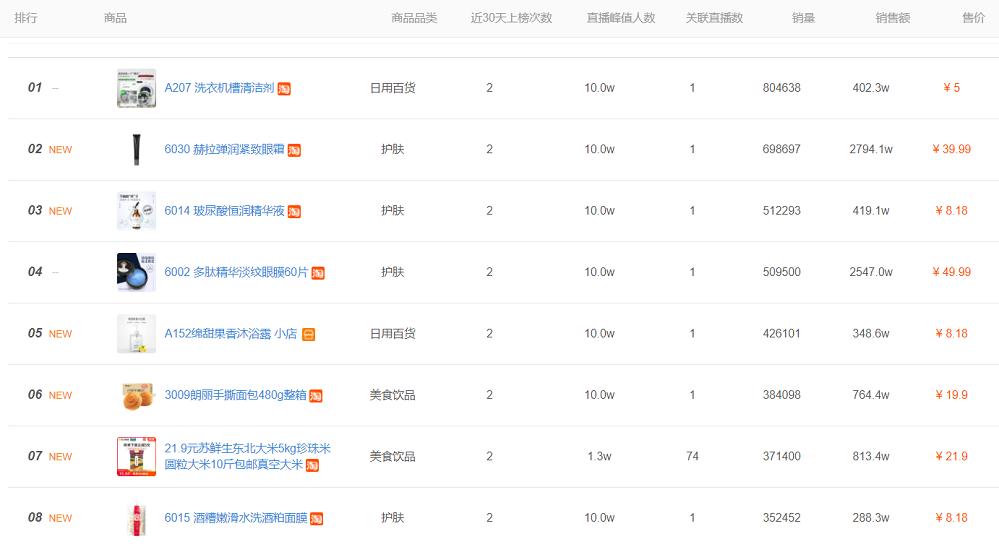The width and height of the screenshot is (999, 547).
Task: Select sales figure 384098
Action: (782, 395)
